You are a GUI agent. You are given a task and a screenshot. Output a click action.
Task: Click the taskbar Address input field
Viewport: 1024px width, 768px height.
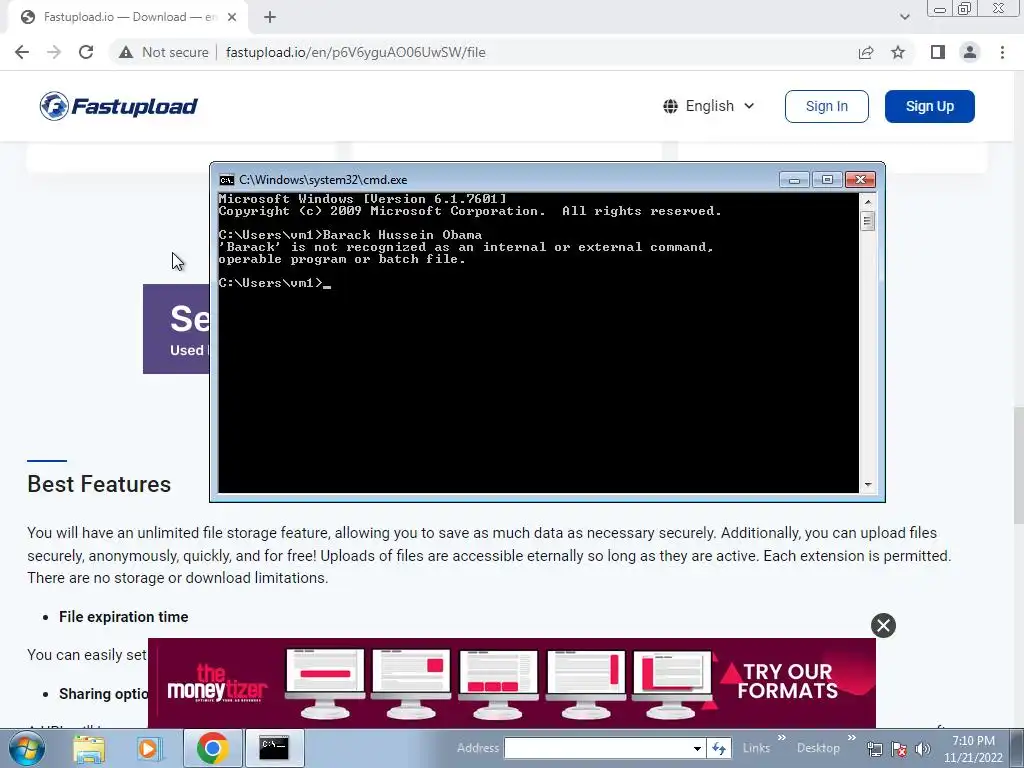coord(598,748)
